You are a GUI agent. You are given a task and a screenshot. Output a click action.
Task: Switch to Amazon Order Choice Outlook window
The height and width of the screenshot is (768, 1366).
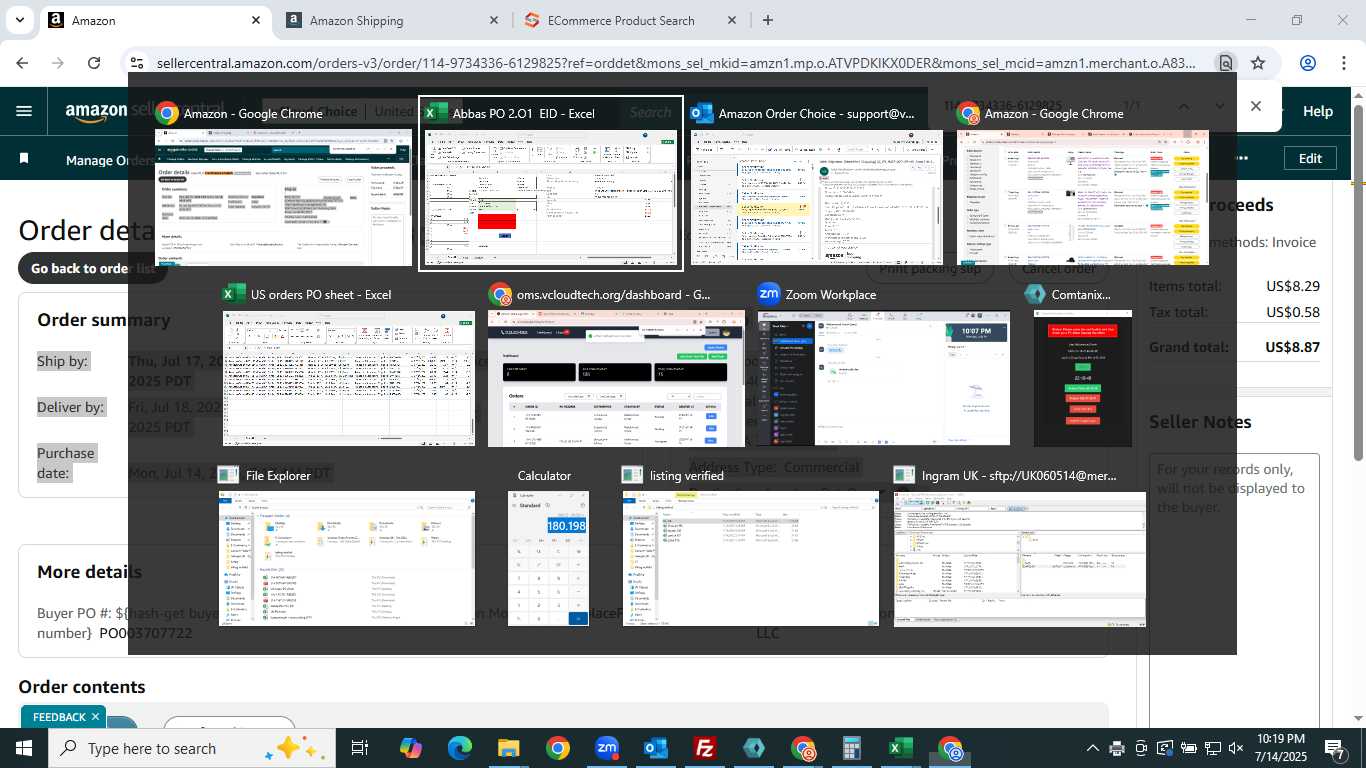[x=817, y=184]
